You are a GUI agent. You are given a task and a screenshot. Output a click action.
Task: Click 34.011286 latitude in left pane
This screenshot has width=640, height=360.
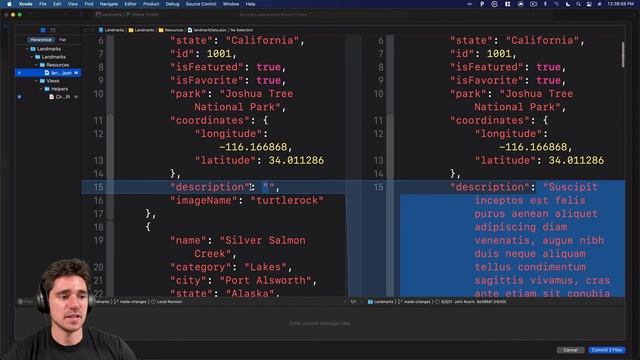point(296,160)
